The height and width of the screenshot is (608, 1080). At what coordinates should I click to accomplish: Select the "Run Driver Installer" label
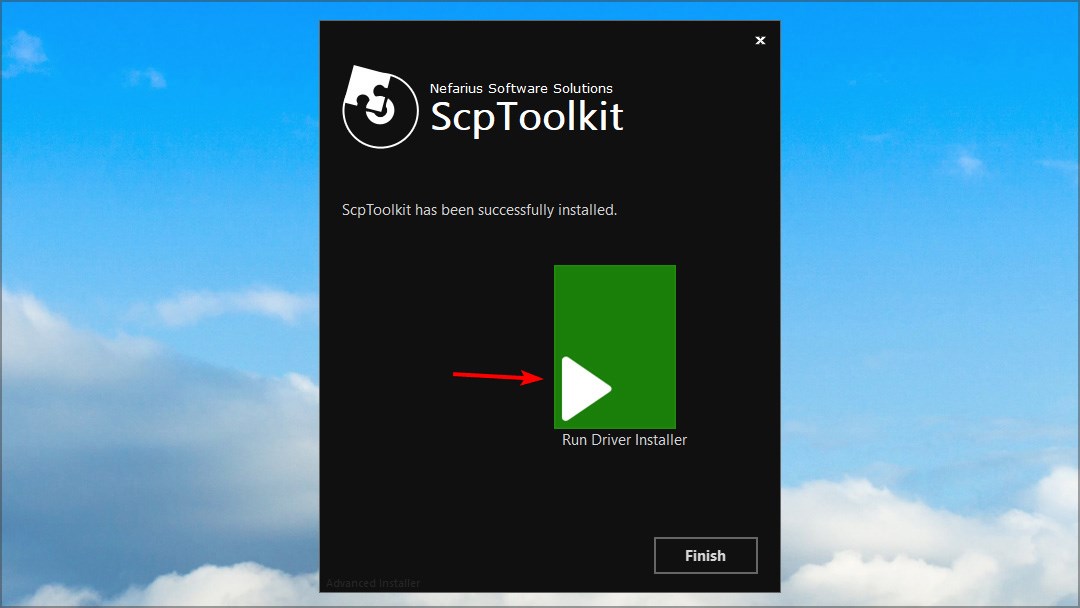pos(624,440)
